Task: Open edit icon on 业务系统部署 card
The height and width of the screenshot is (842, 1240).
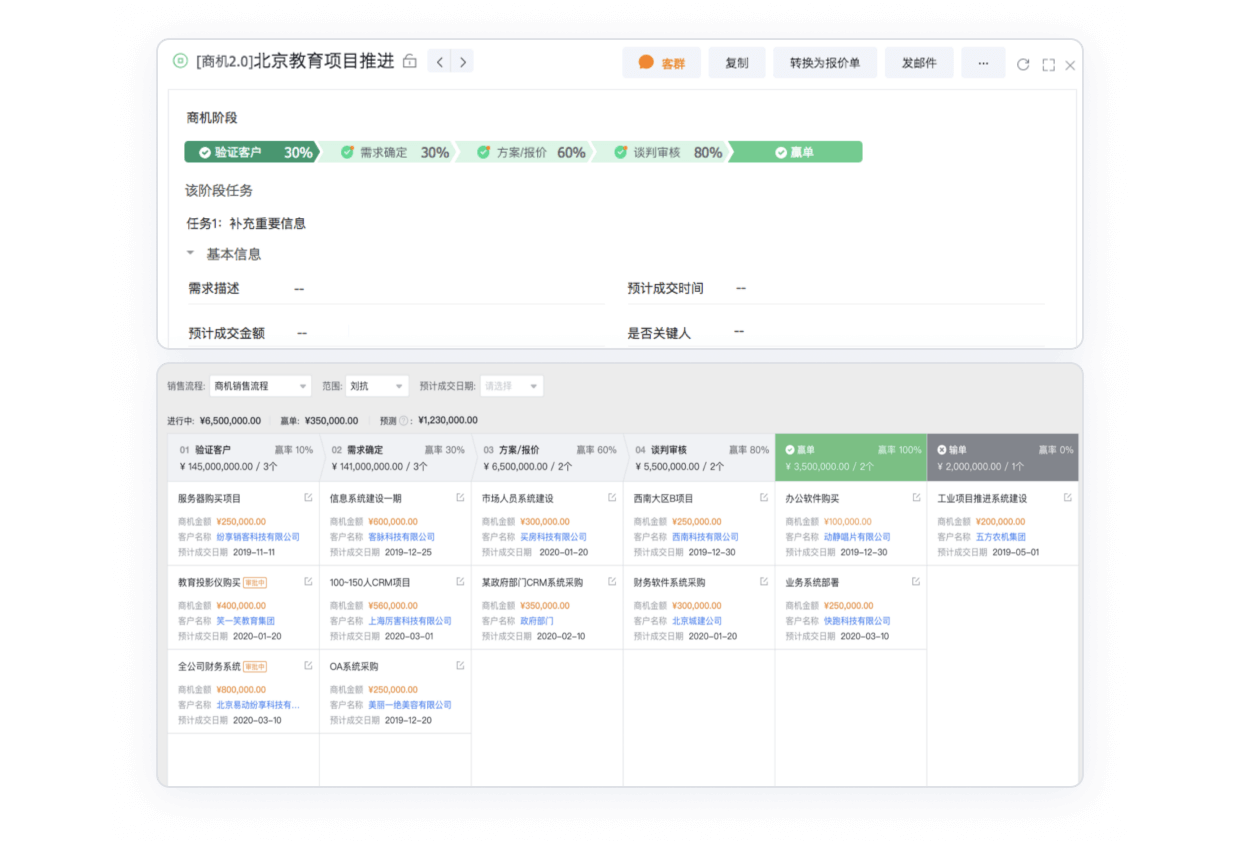Action: [916, 581]
